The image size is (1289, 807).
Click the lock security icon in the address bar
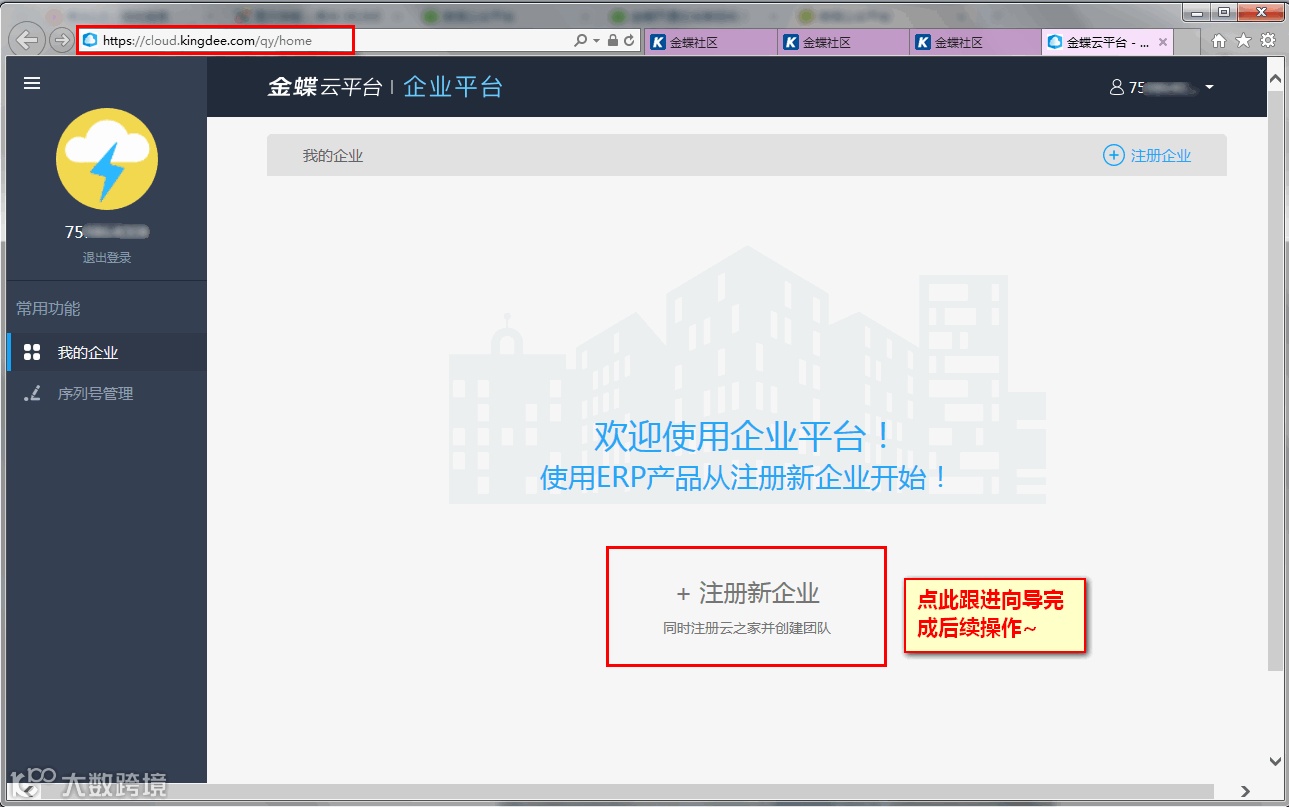tap(613, 41)
